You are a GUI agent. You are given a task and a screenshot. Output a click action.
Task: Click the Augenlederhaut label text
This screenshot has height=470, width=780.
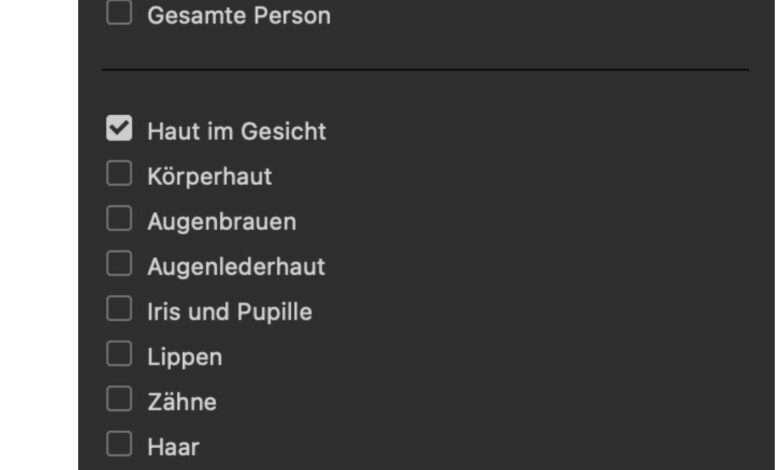pyautogui.click(x=236, y=267)
